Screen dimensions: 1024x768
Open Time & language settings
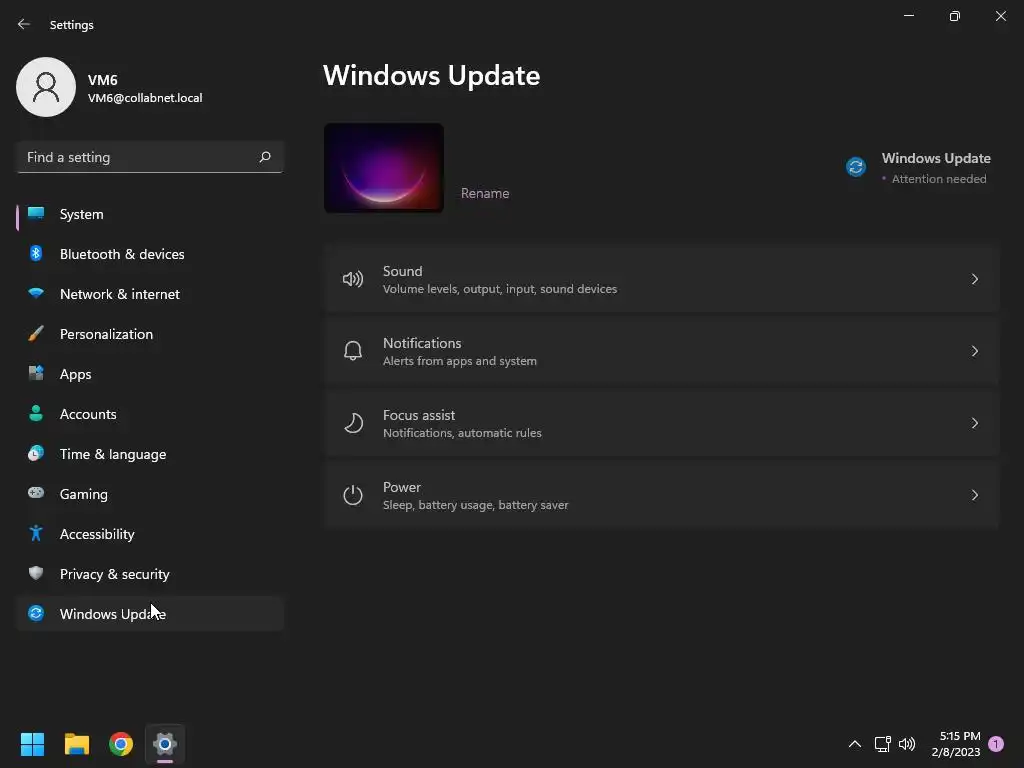point(150,454)
